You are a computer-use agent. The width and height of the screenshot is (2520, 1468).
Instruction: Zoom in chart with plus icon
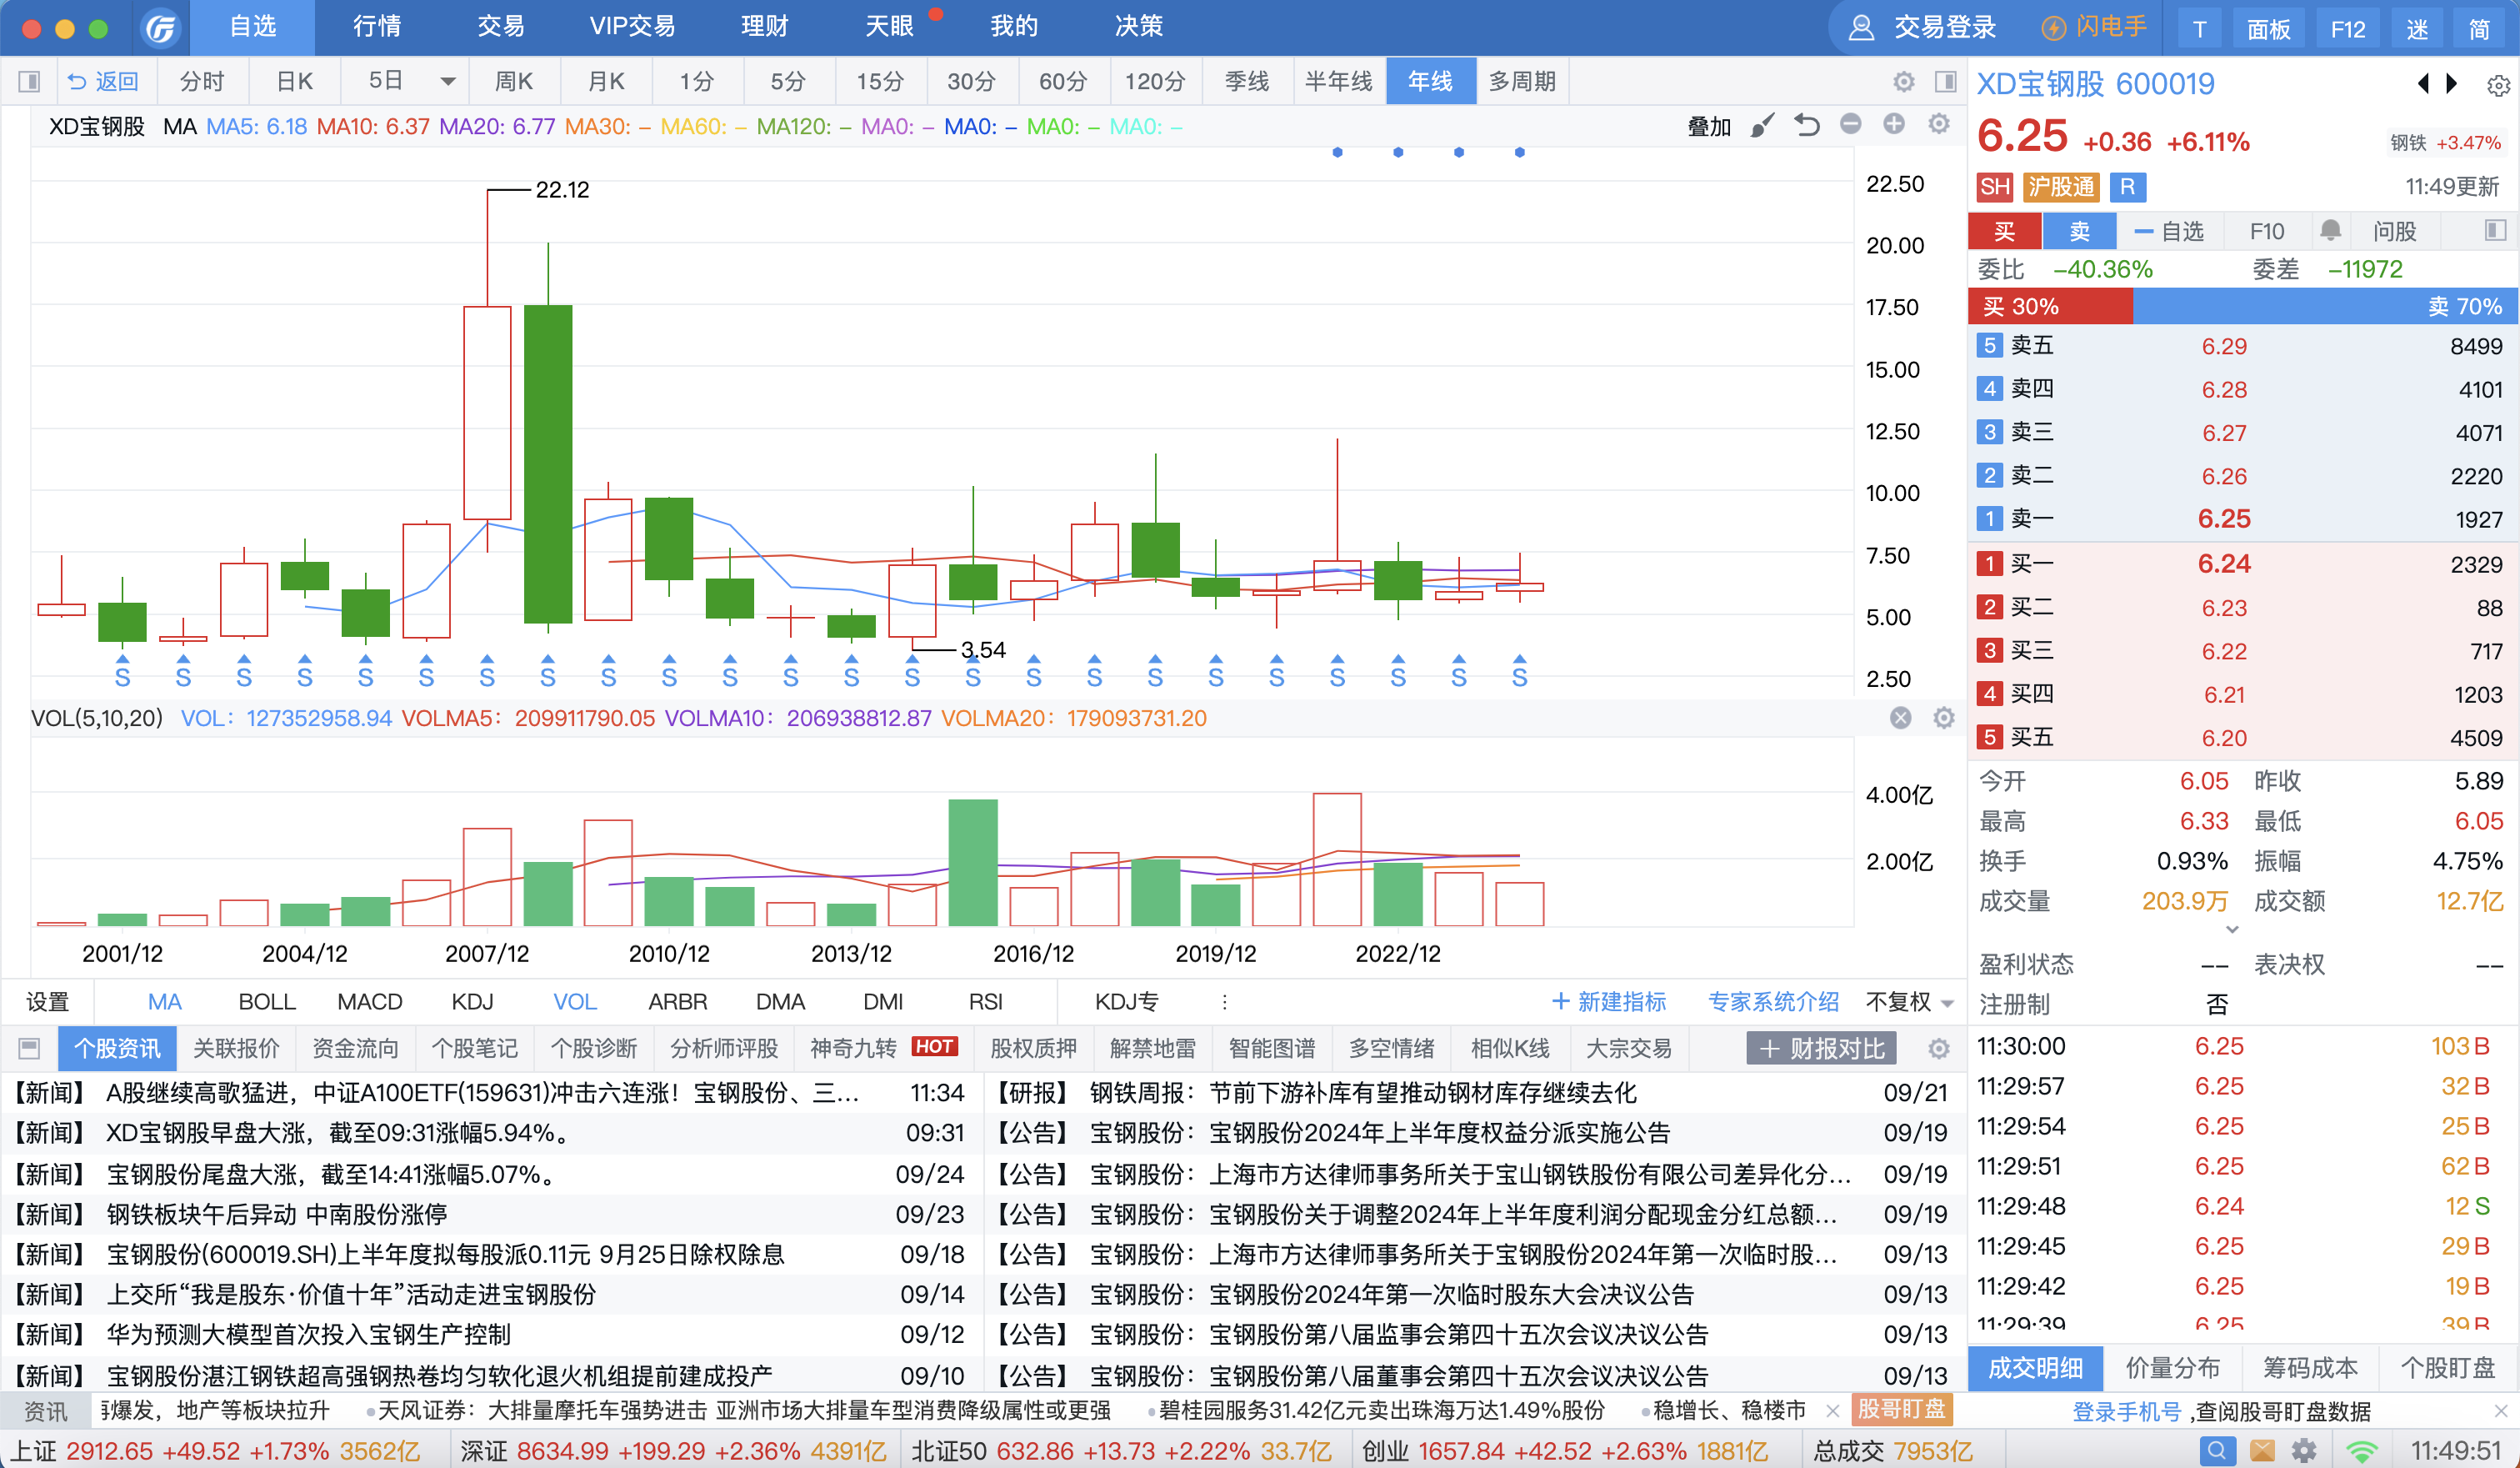click(1894, 124)
